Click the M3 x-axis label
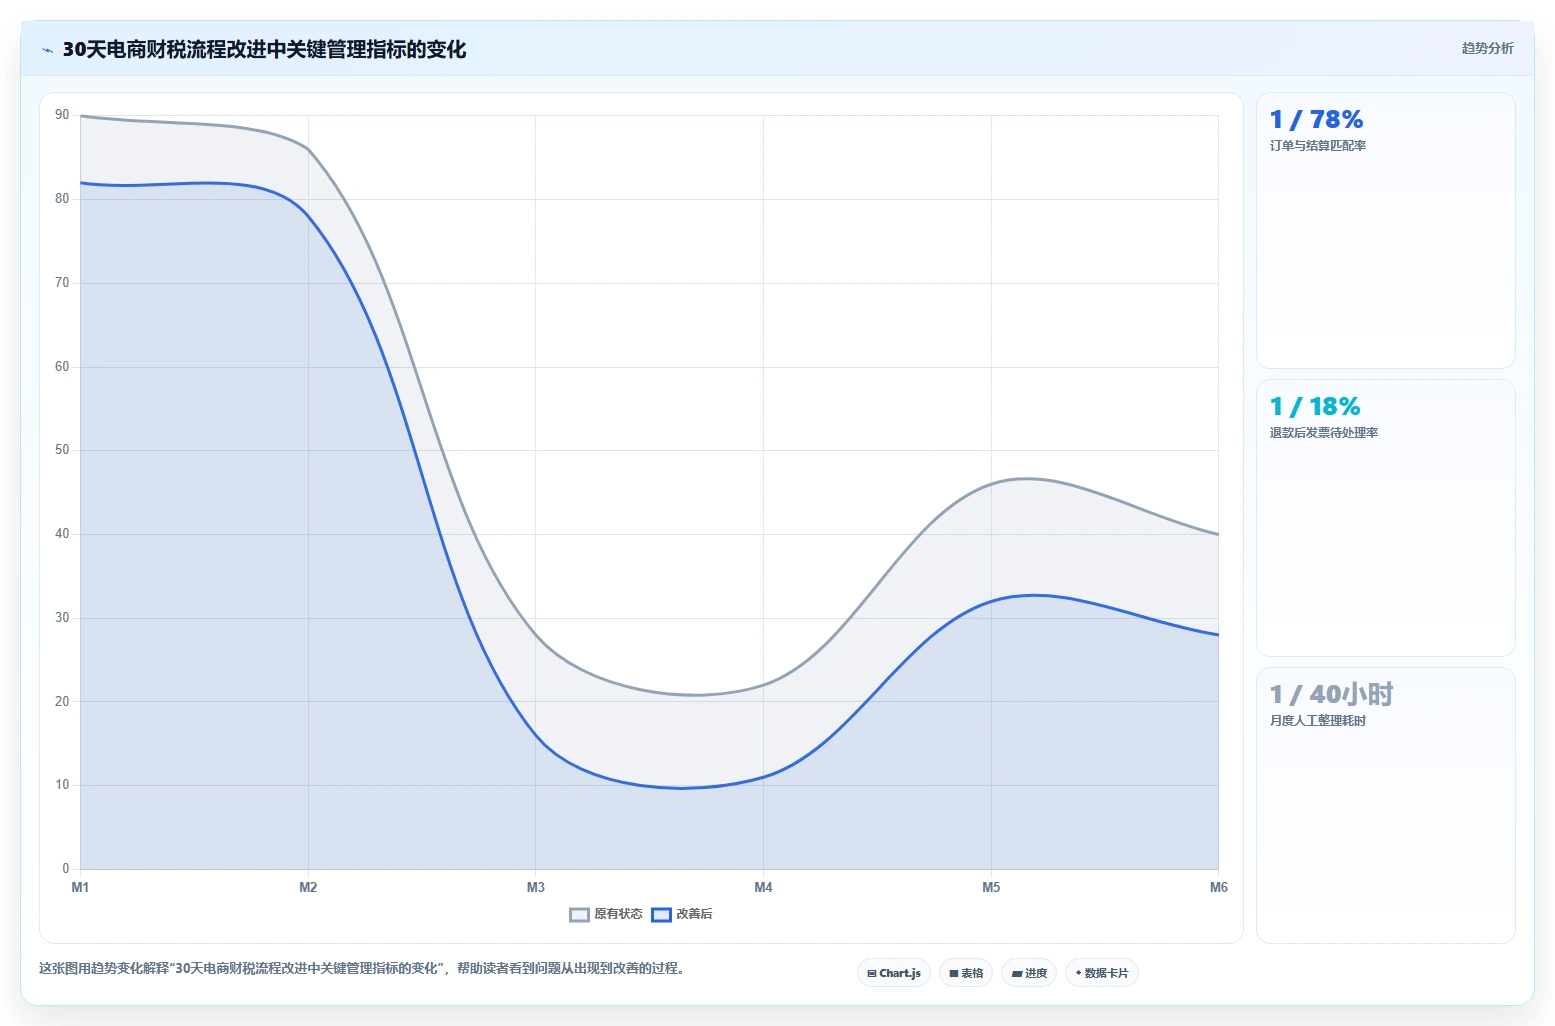This screenshot has height=1026, width=1555. [x=536, y=888]
